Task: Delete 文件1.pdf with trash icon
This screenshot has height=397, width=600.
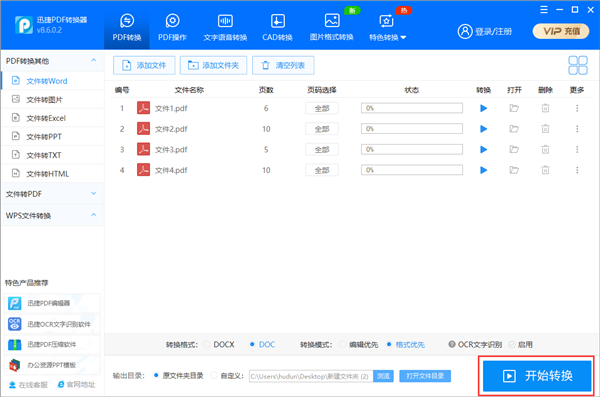Action: 545,108
